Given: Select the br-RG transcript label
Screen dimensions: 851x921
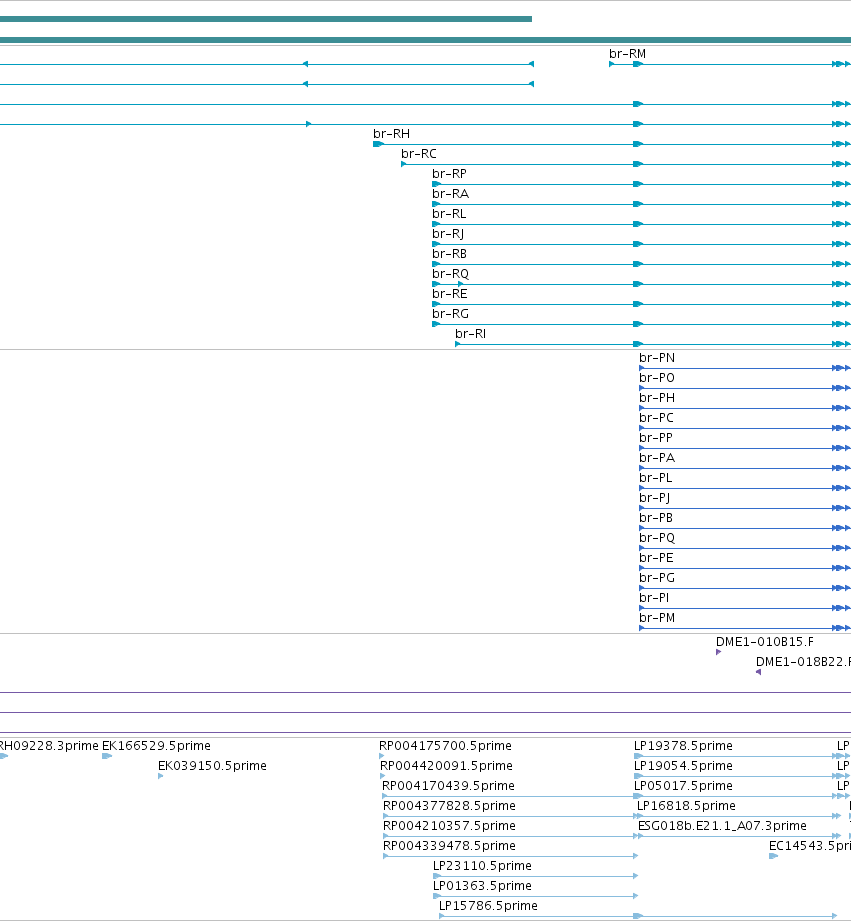Looking at the screenshot, I should pyautogui.click(x=450, y=314).
